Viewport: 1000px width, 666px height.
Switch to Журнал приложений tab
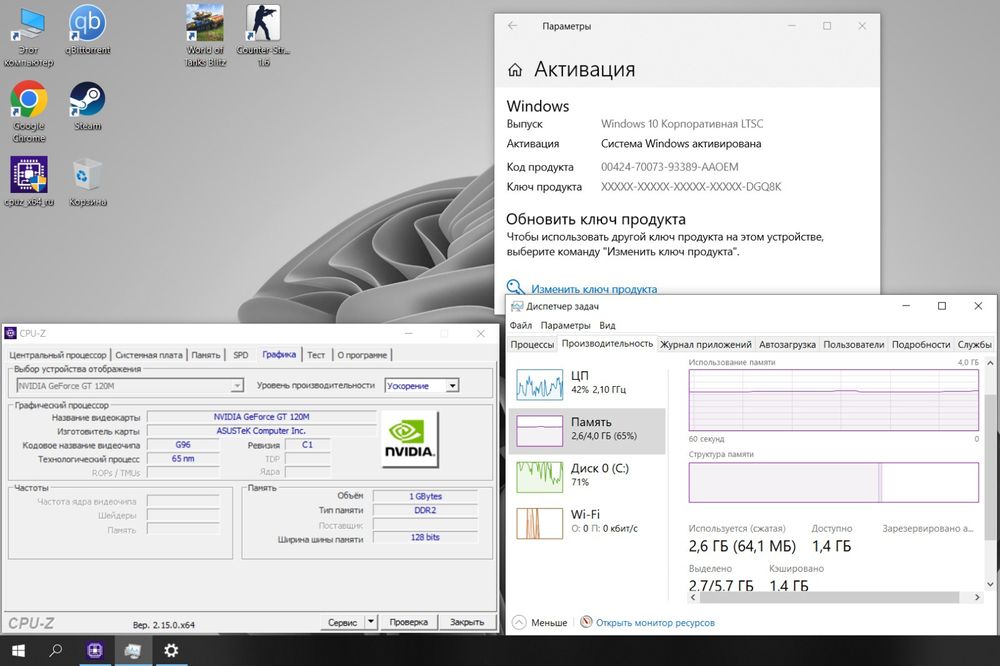coord(705,344)
